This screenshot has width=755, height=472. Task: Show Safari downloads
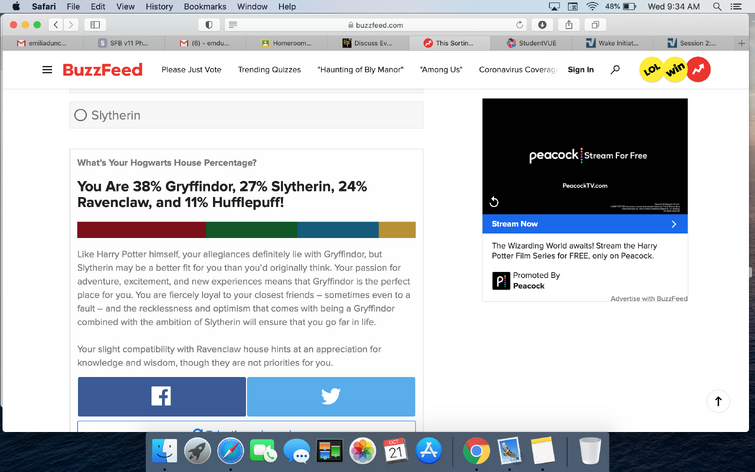(542, 25)
